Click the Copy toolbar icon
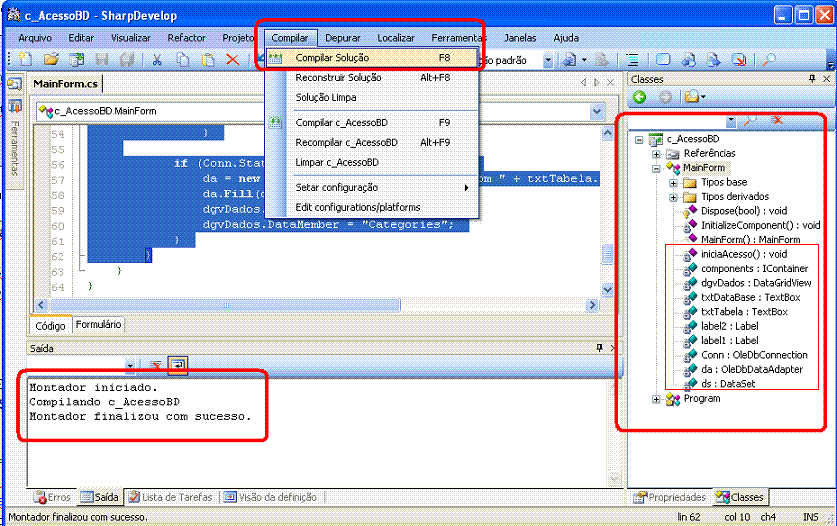 click(183, 60)
